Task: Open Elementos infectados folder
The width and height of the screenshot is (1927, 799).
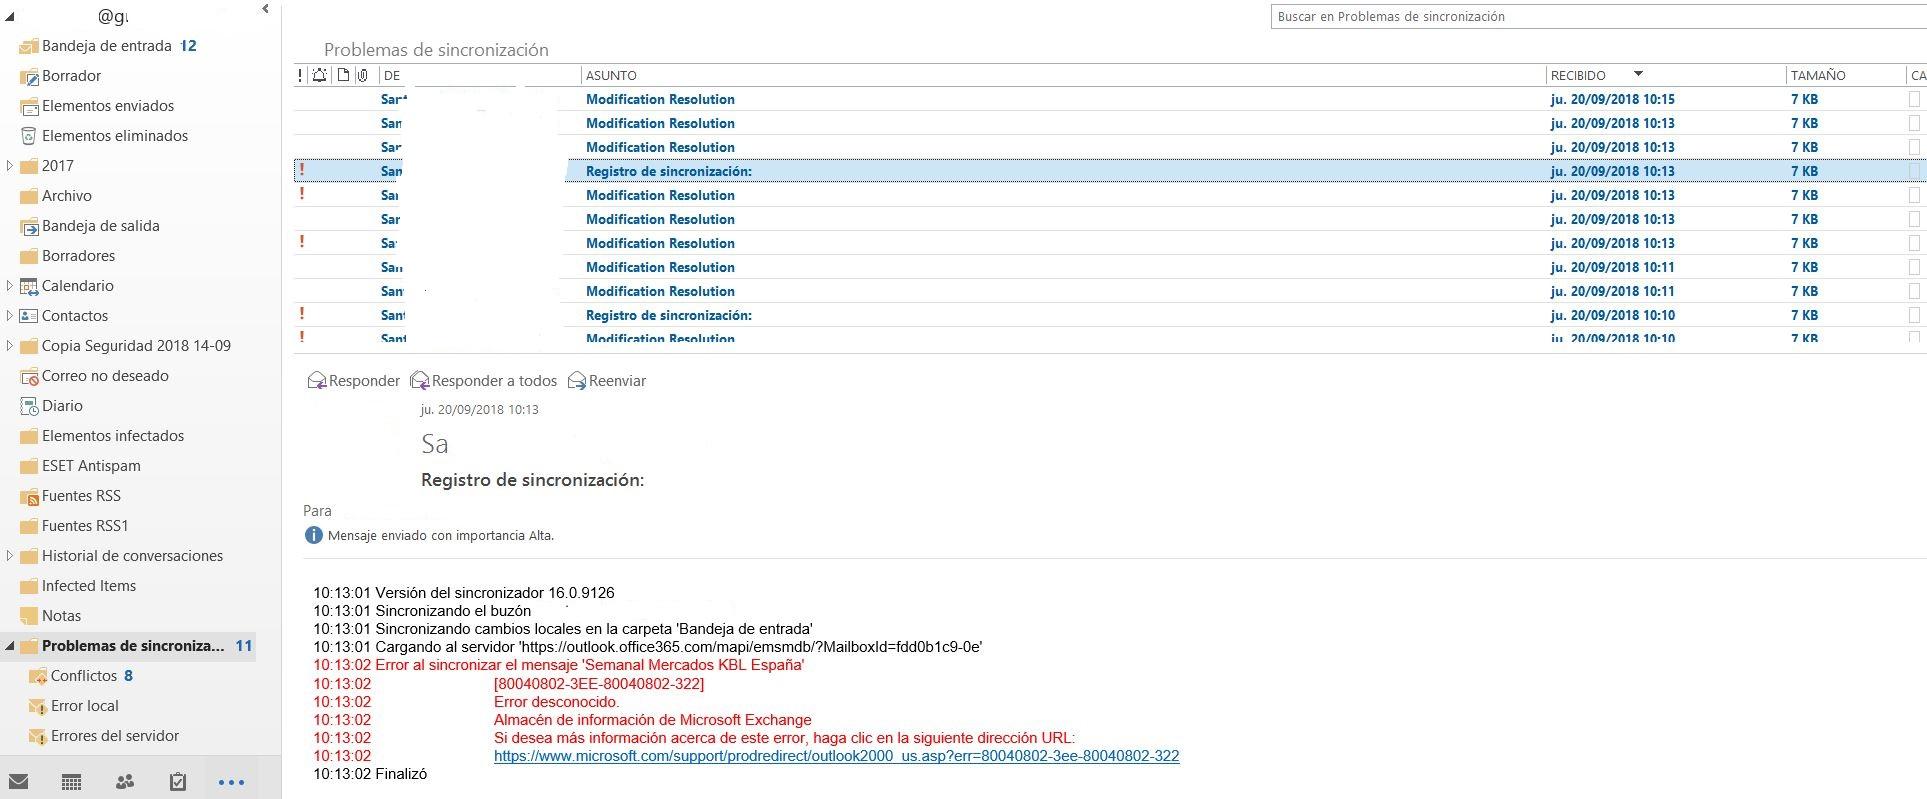Action: point(102,436)
